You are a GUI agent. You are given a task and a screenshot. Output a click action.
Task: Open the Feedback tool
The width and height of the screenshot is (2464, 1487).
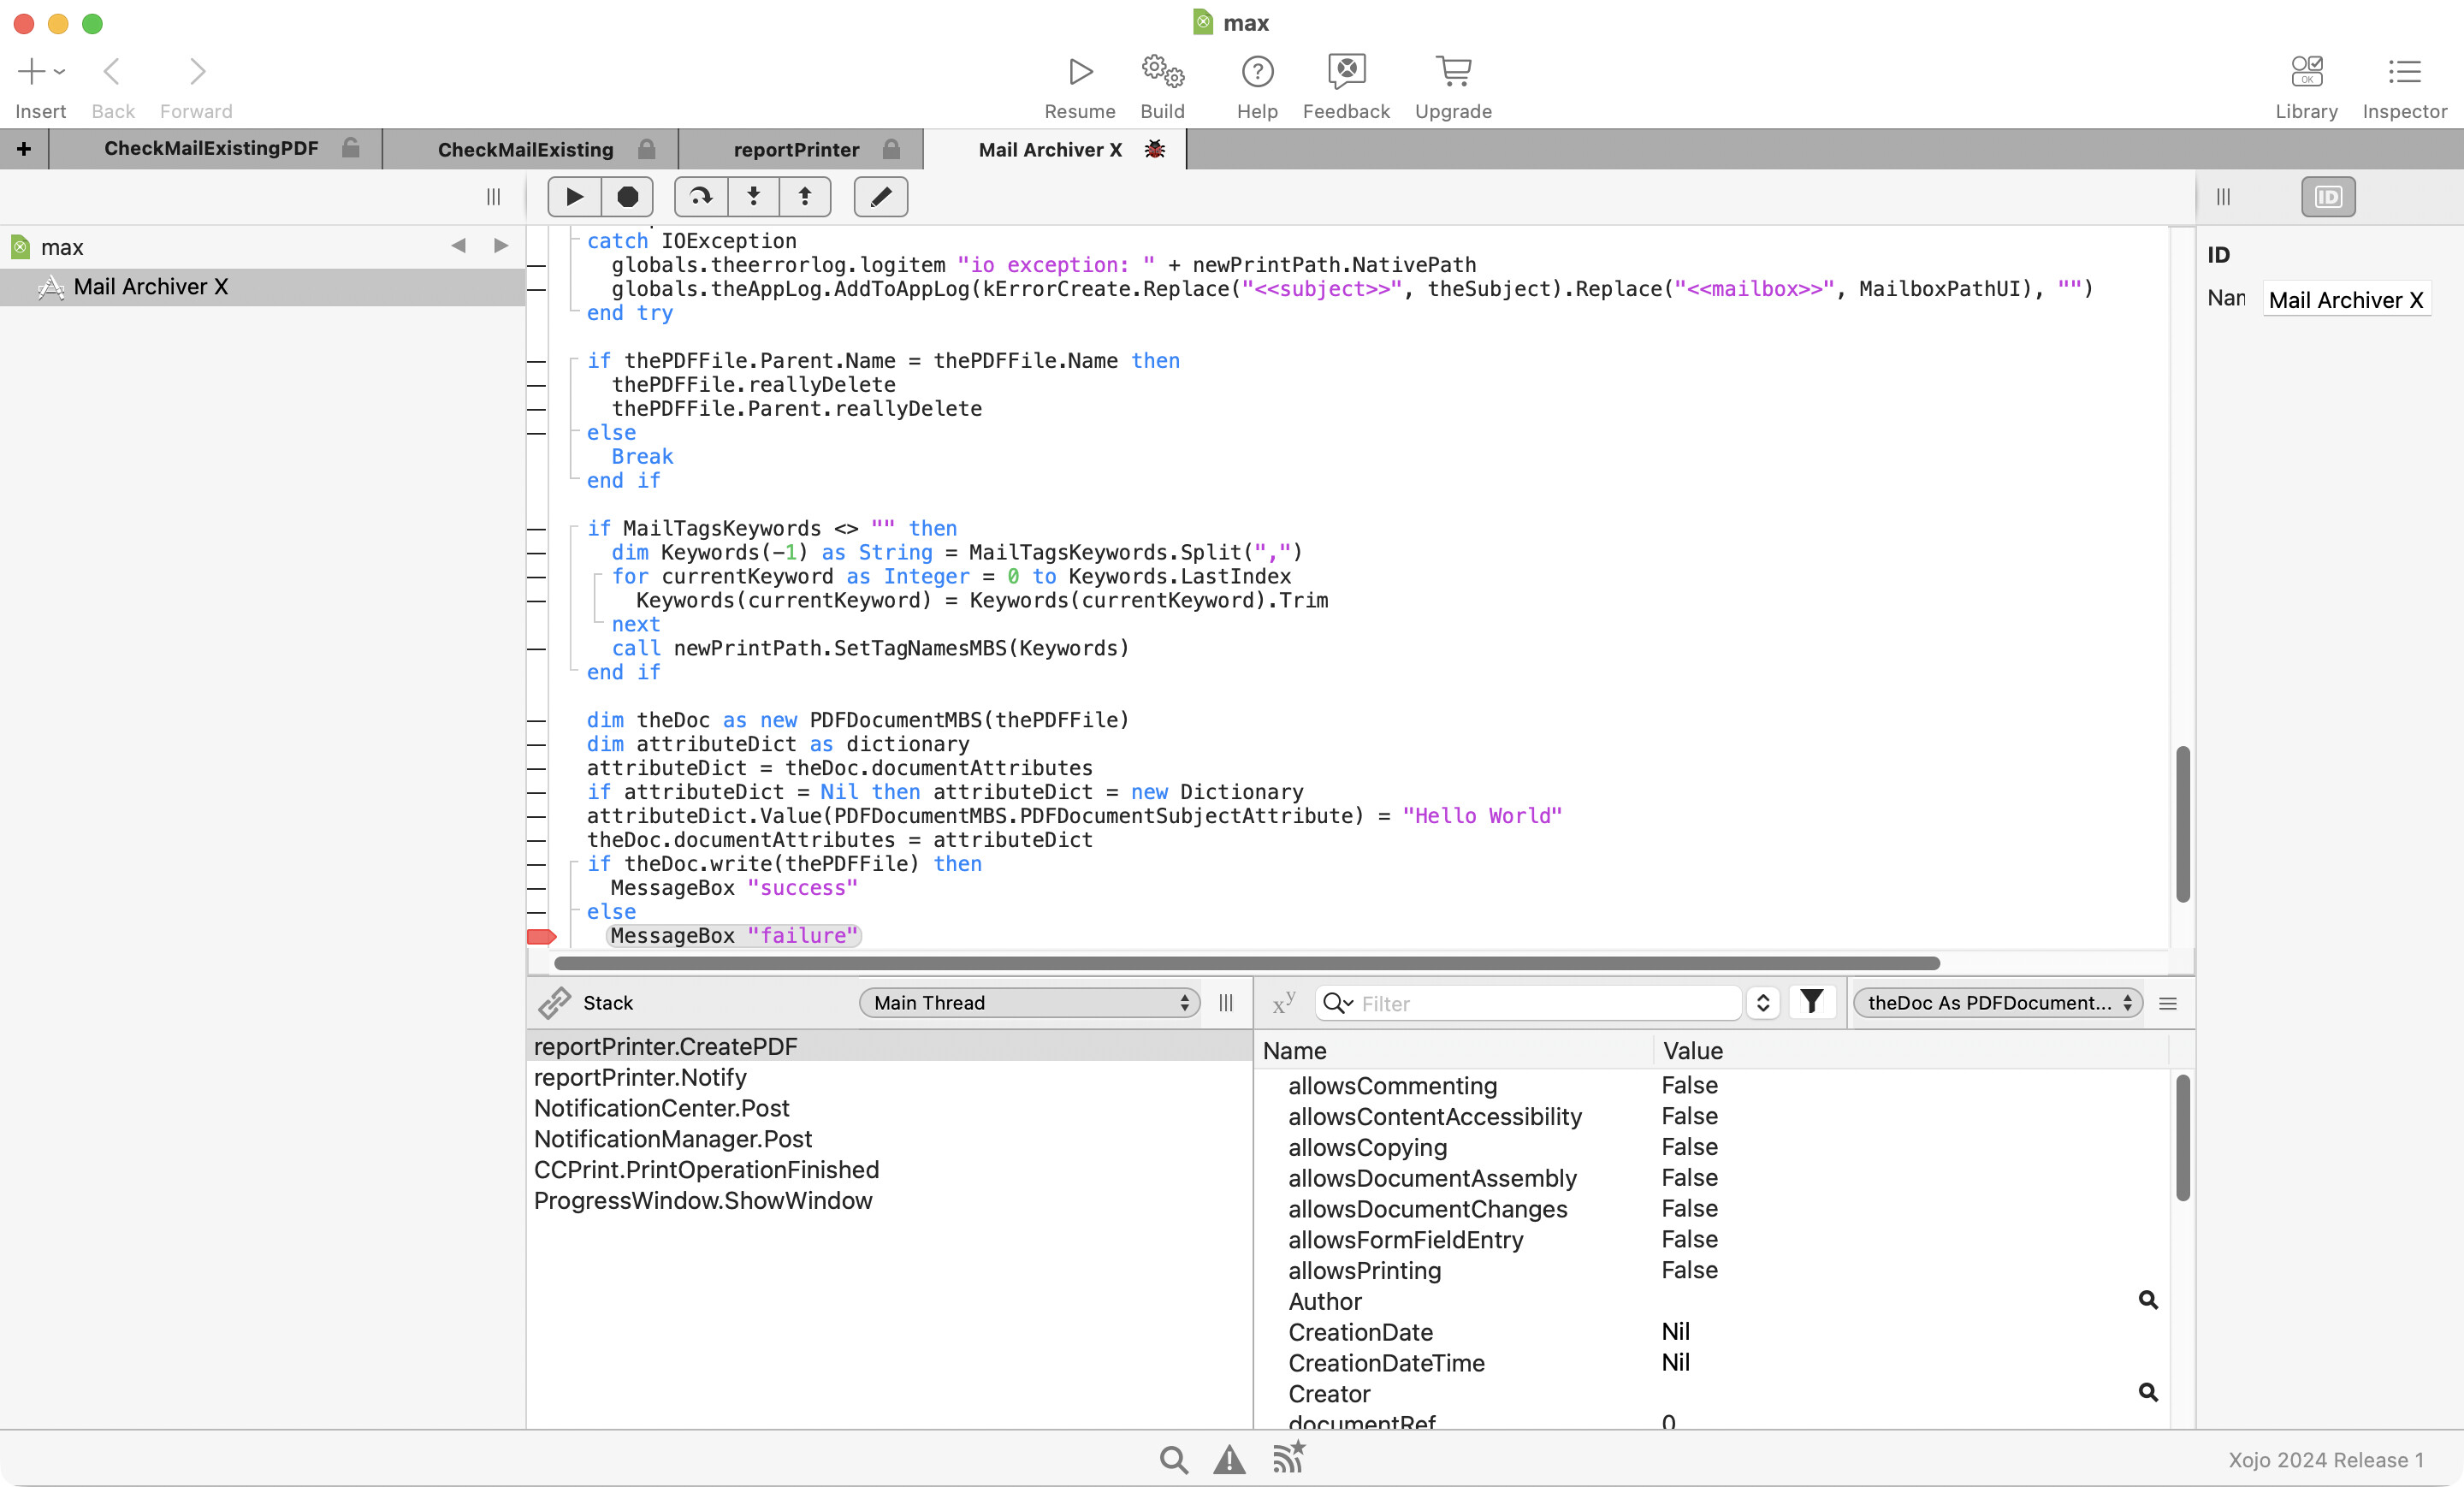pos(1346,71)
